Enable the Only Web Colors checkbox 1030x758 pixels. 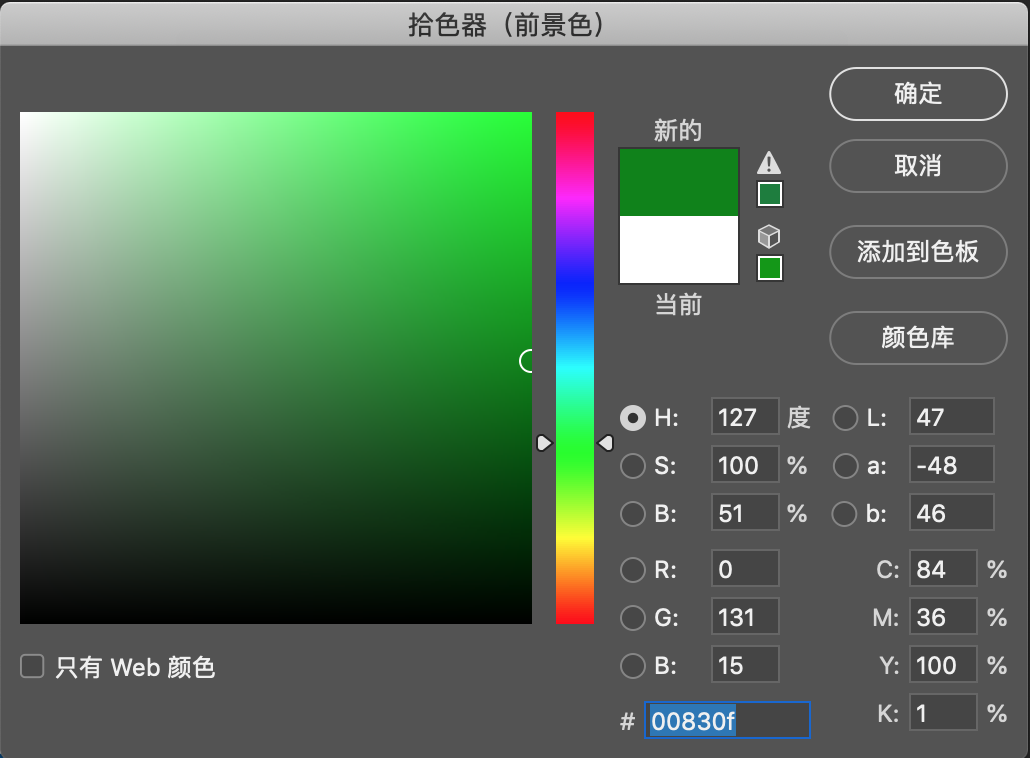point(32,666)
